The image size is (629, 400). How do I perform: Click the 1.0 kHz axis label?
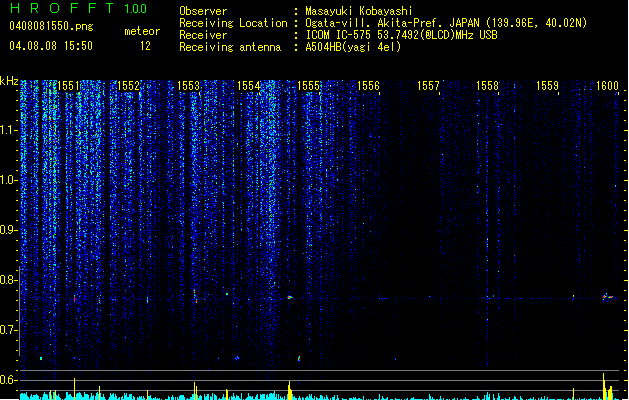tap(7, 180)
